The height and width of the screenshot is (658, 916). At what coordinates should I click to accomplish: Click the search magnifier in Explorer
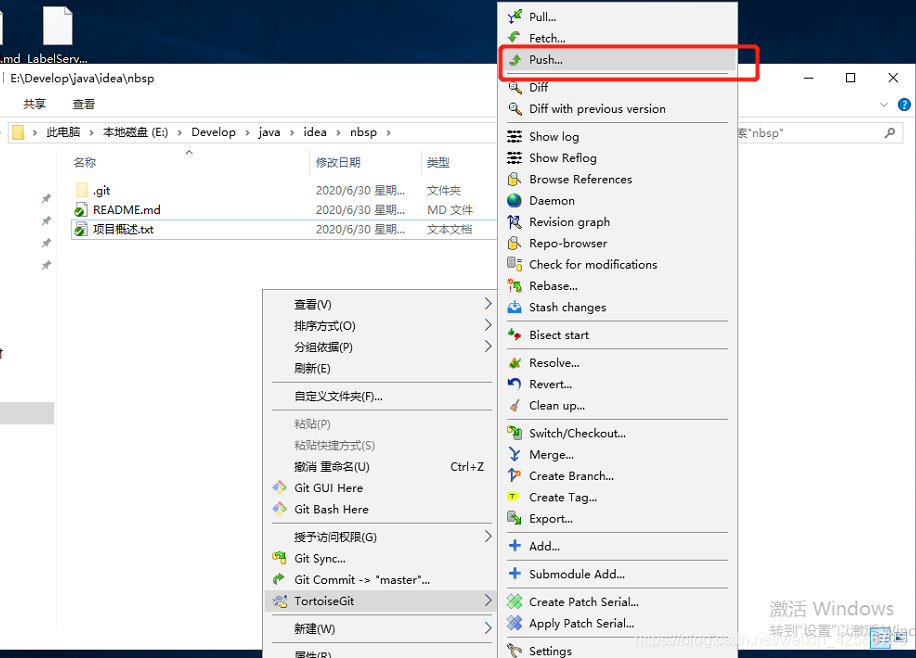(890, 133)
